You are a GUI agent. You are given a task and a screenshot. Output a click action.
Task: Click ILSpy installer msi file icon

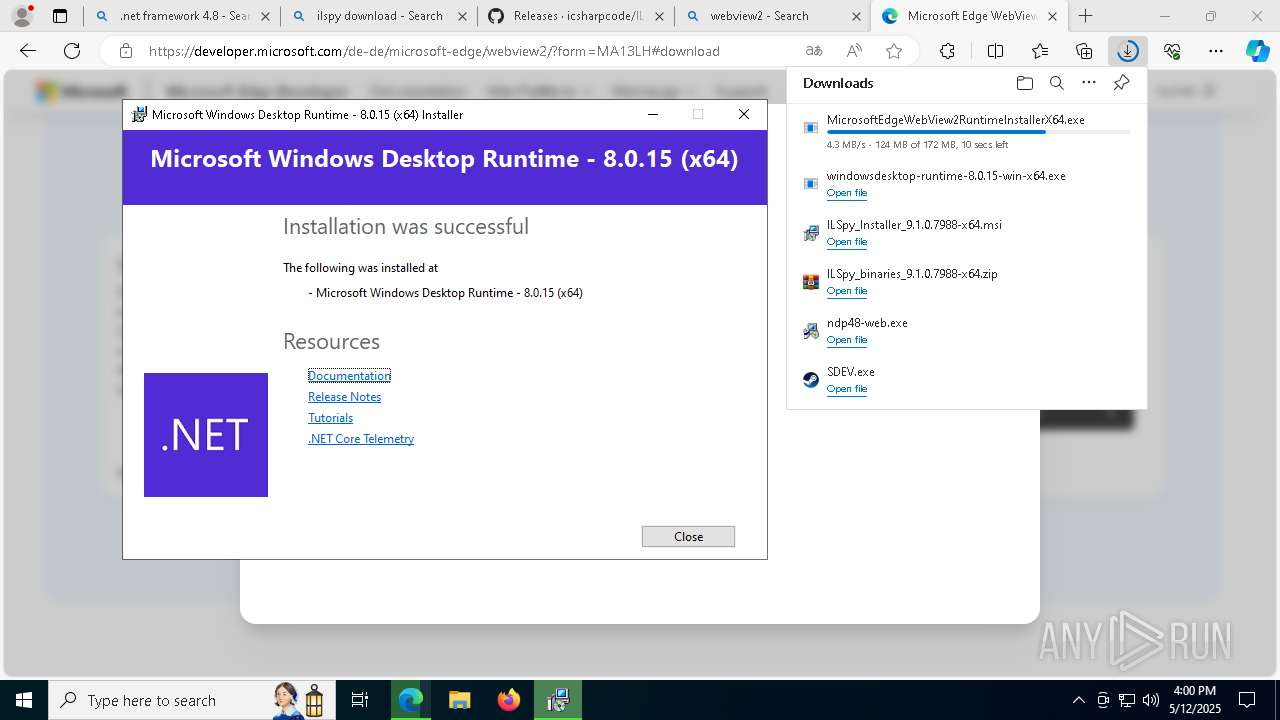click(811, 233)
